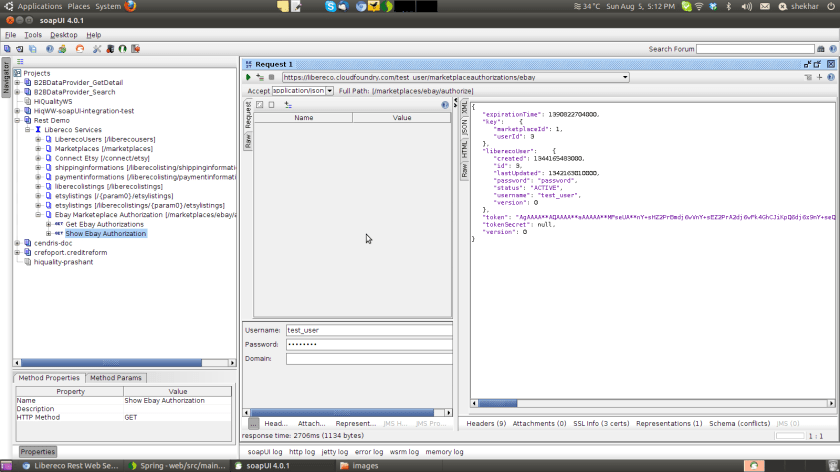Click the stop/cancel request icon
Screen dimensions: 840x472
pos(272,77)
